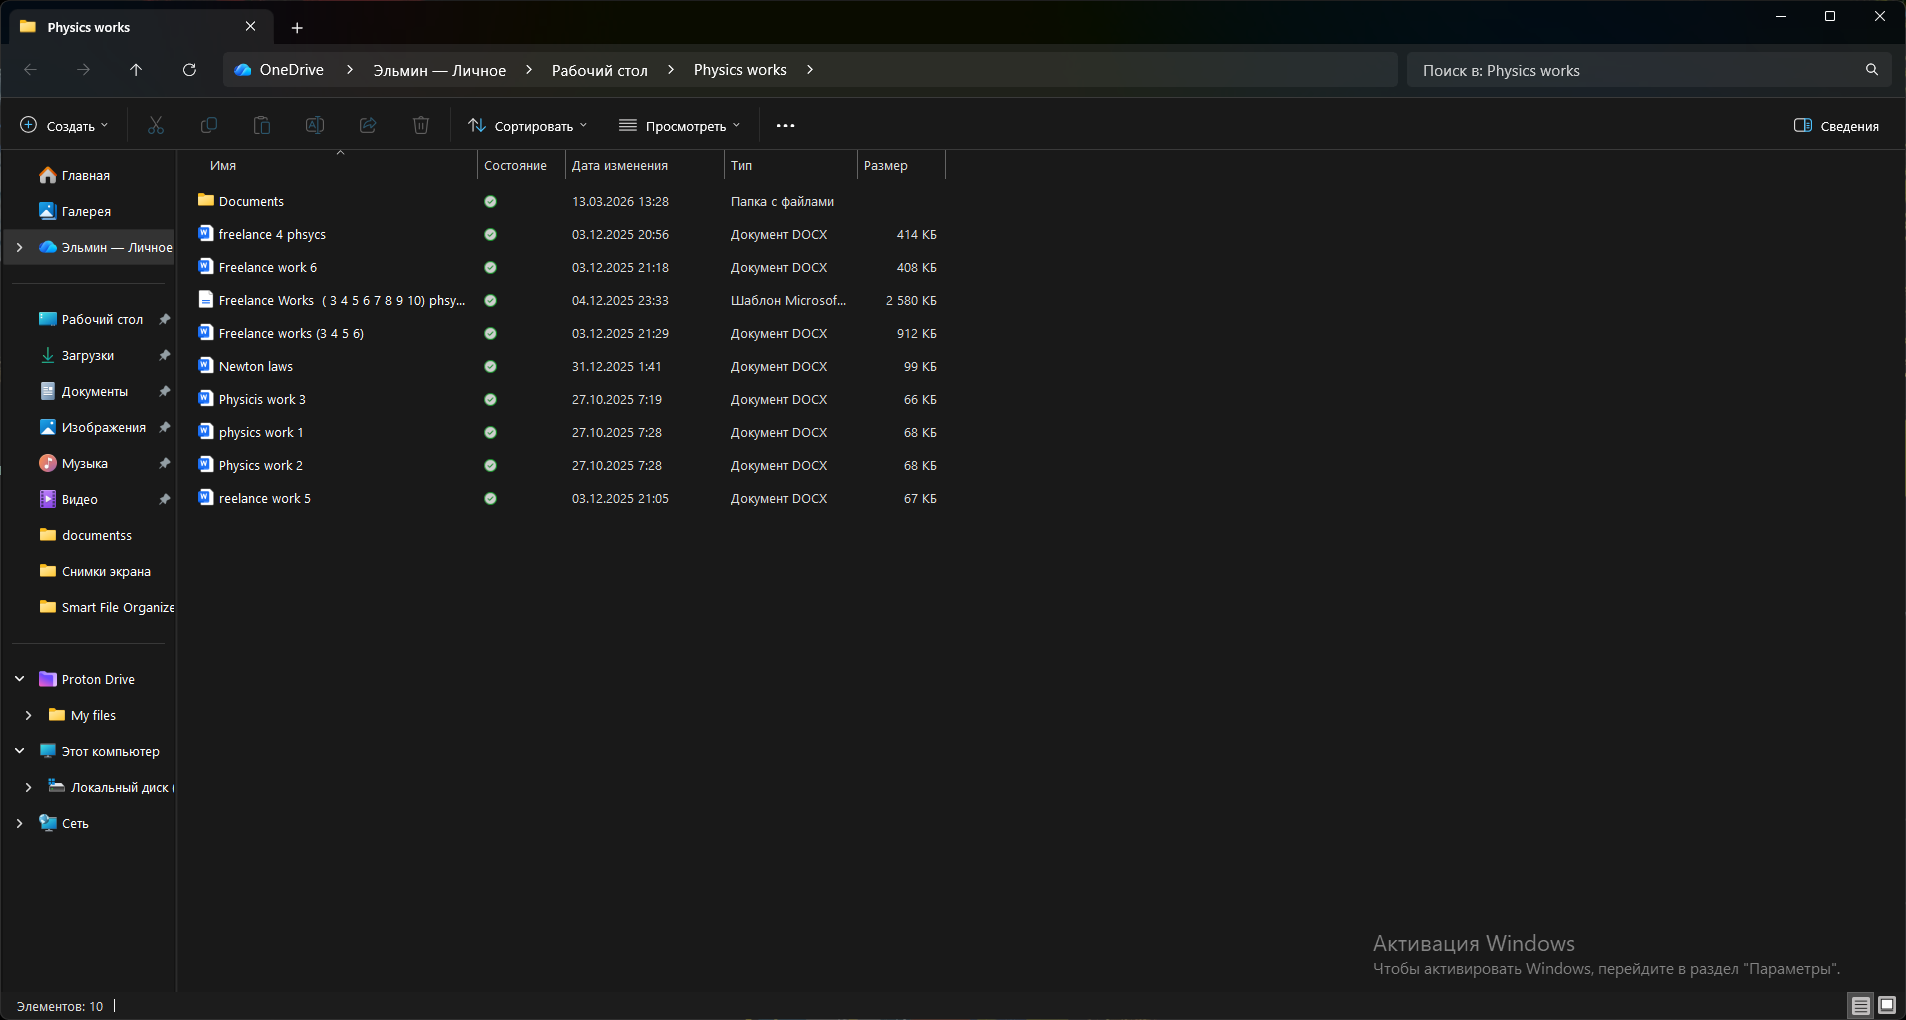Click inside the search field
Screen dimensions: 1906x1020
point(1600,70)
